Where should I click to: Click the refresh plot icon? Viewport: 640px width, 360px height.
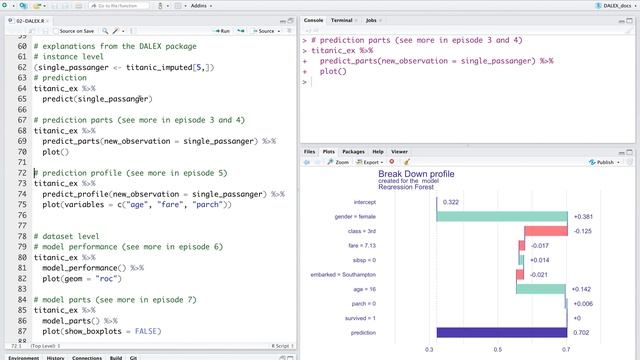click(x=629, y=162)
